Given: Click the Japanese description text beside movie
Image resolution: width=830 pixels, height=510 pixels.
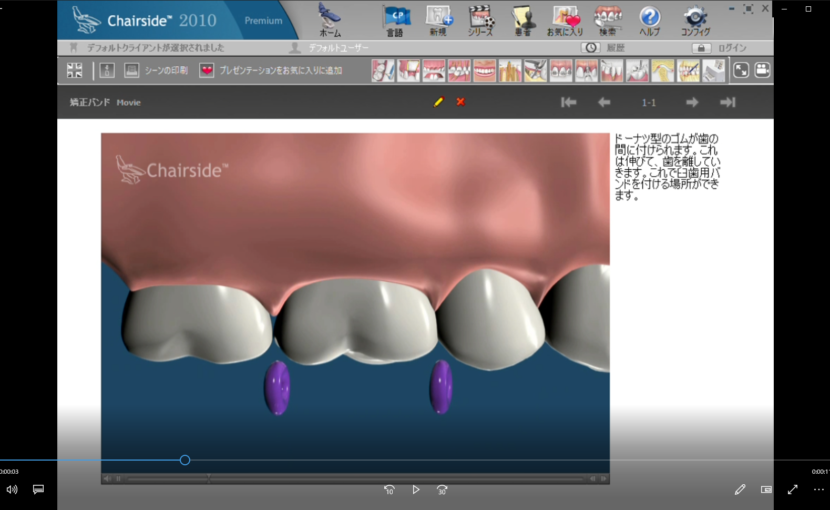Looking at the screenshot, I should 667,167.
